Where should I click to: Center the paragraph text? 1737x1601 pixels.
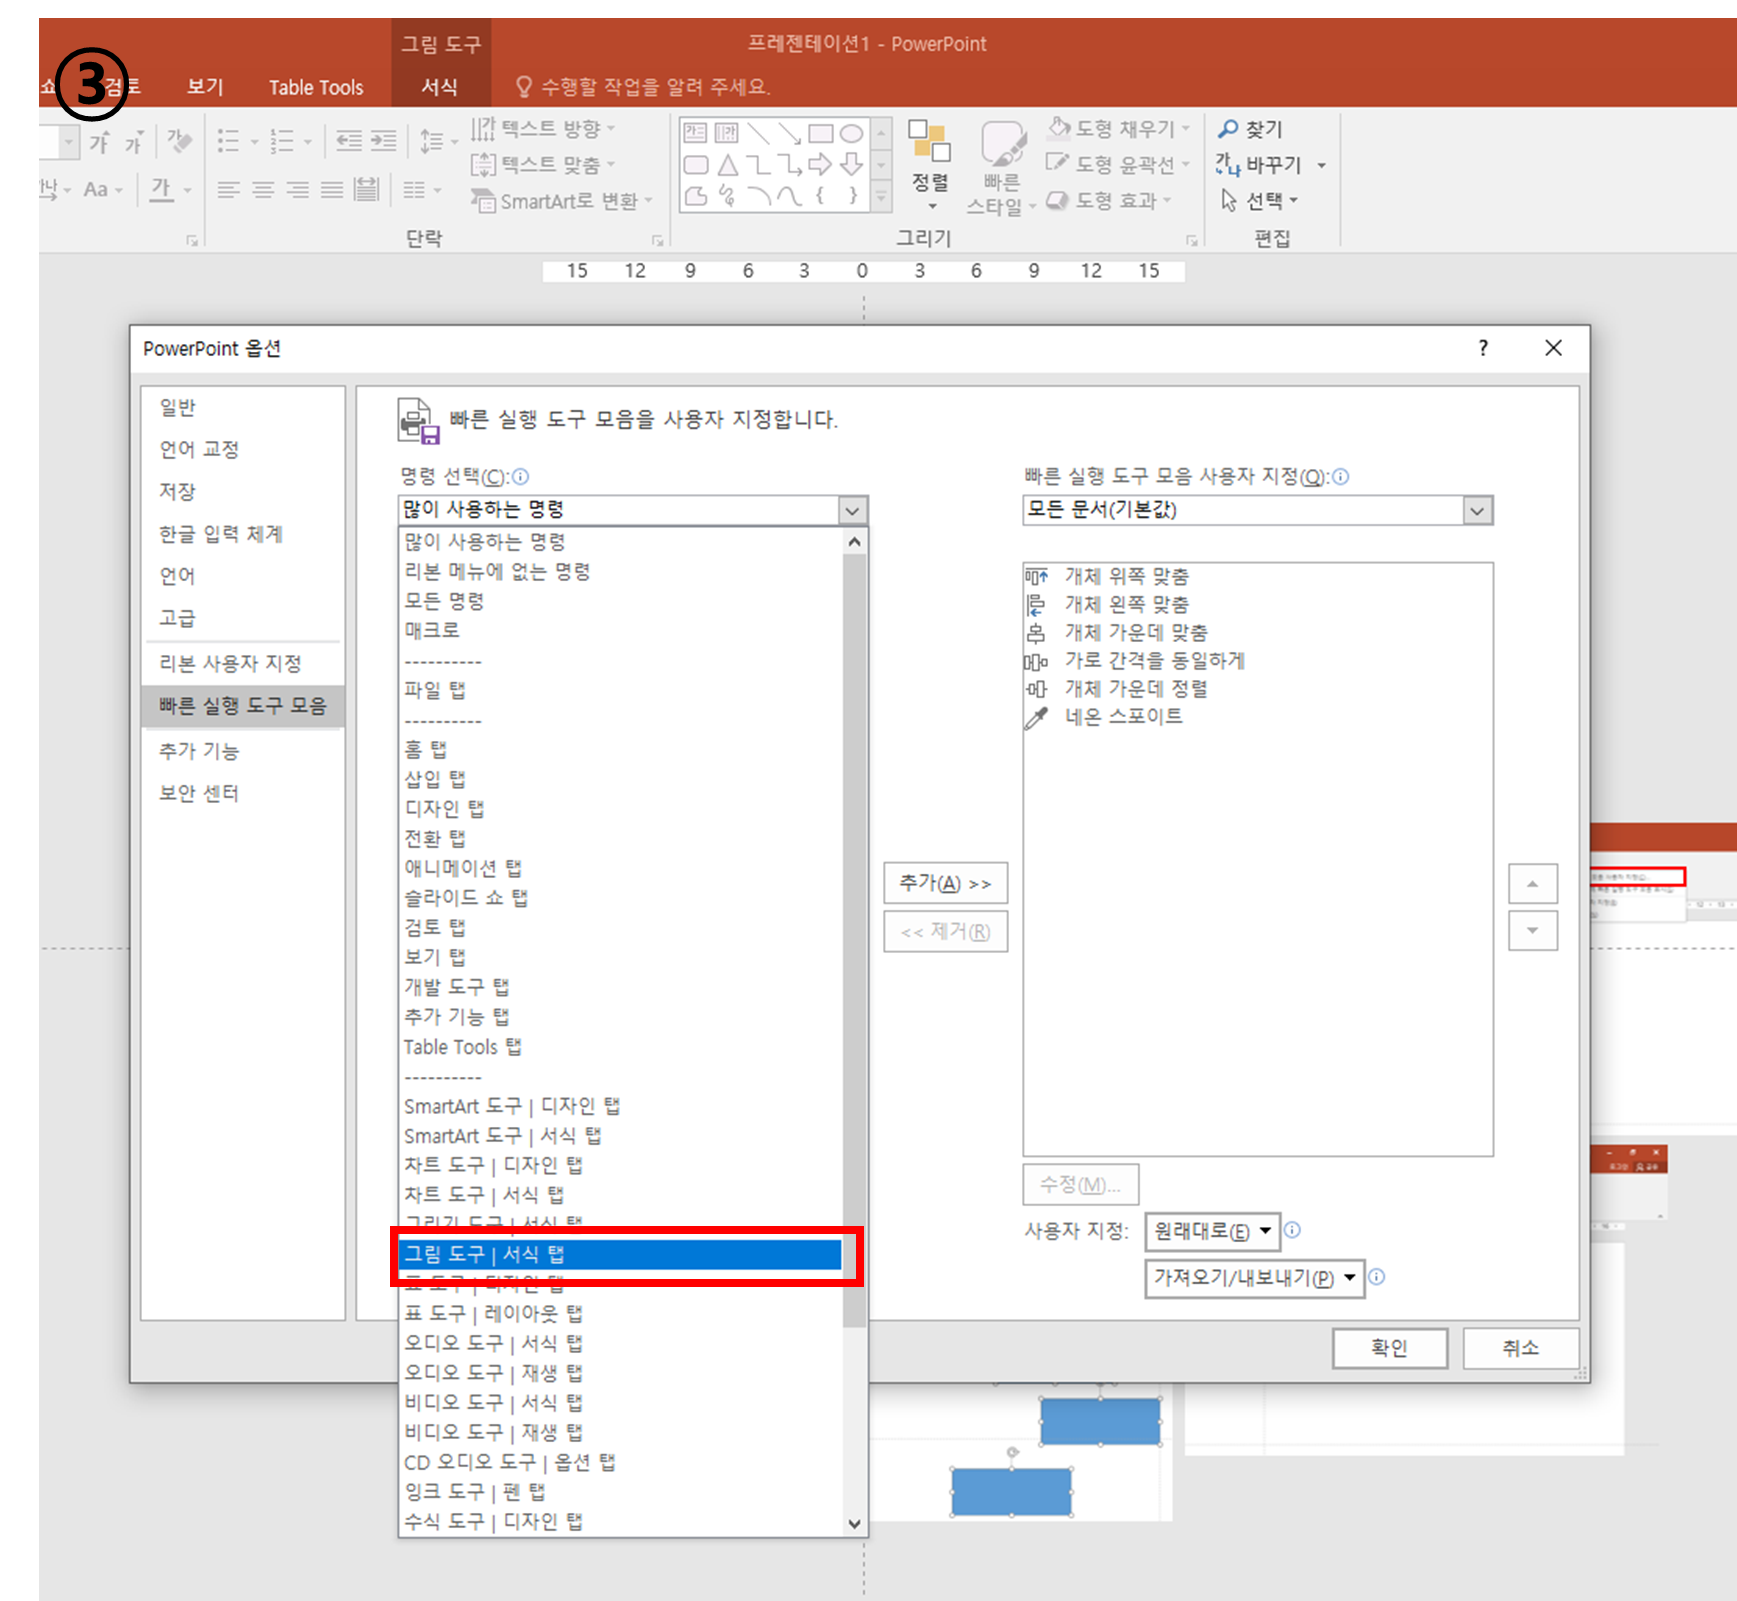click(x=263, y=190)
